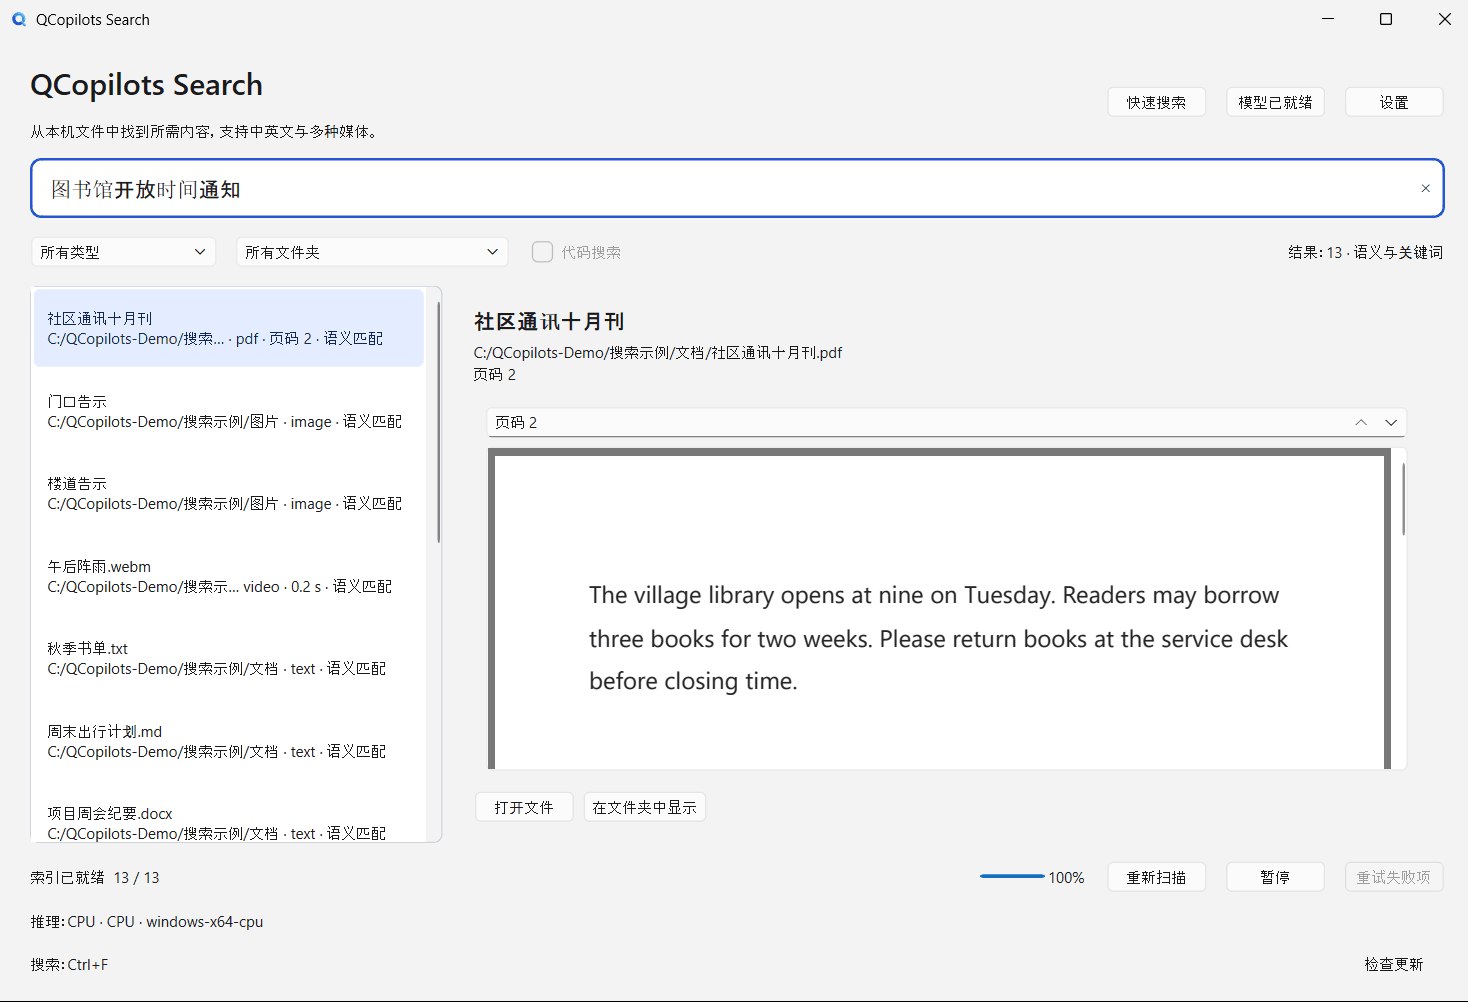Open the 所有类型 dropdown
Image resolution: width=1468 pixels, height=1002 pixels.
pos(123,252)
